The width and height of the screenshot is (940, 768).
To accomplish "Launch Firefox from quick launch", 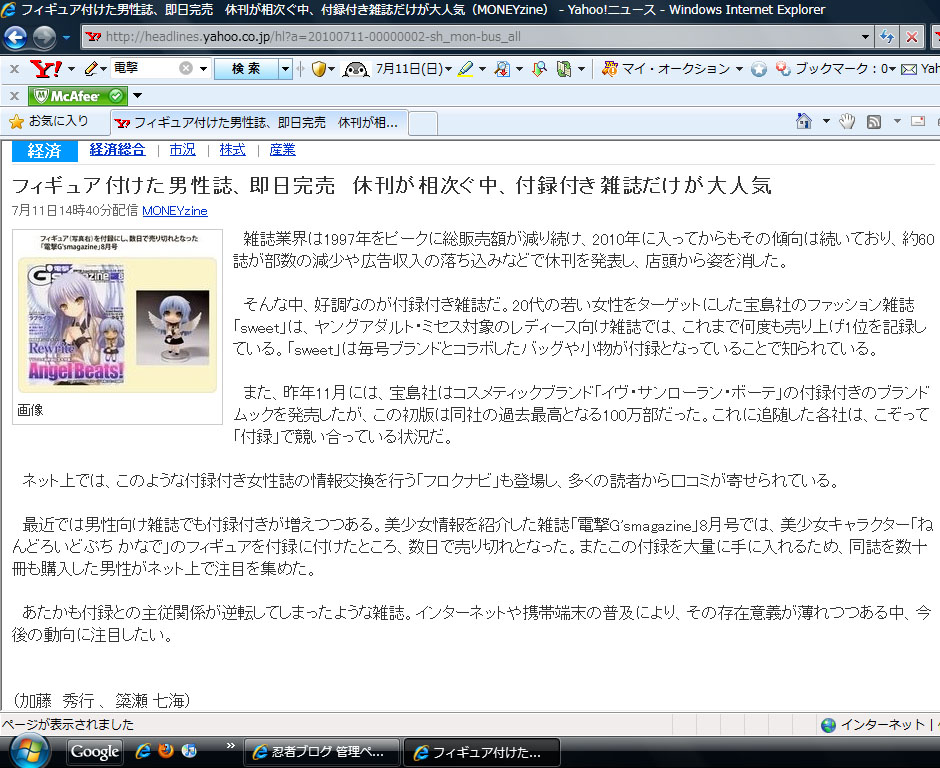I will click(166, 751).
